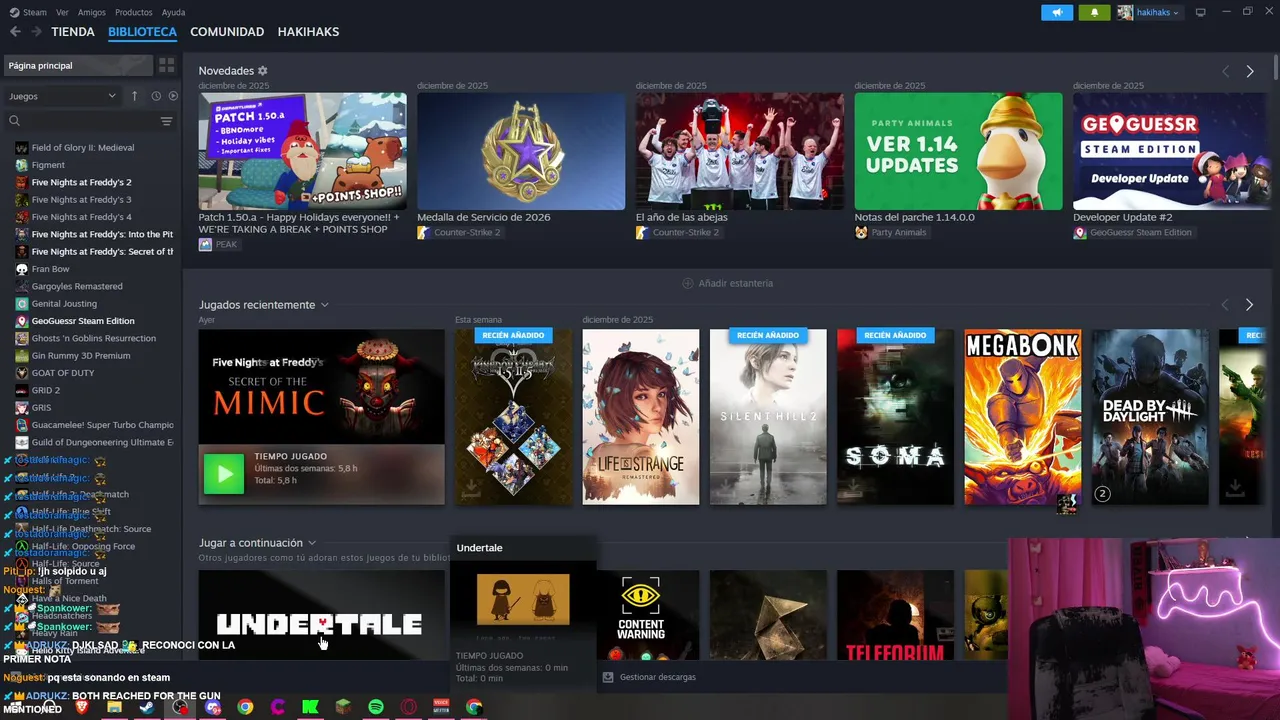Open the Ver menu
This screenshot has width=1280, height=720.
point(62,12)
